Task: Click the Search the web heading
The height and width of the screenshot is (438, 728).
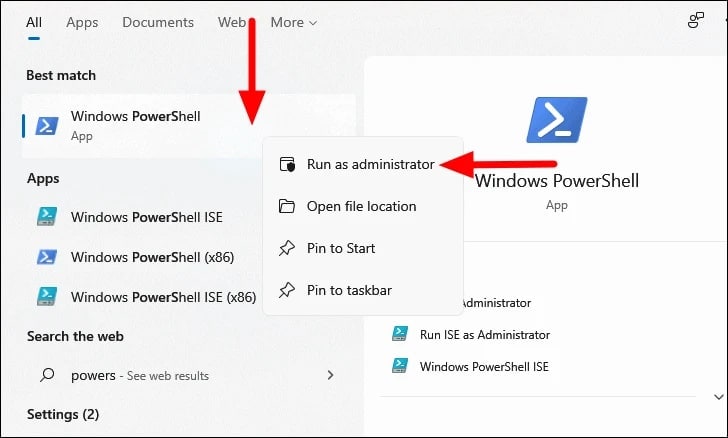Action: pyautogui.click(x=75, y=336)
